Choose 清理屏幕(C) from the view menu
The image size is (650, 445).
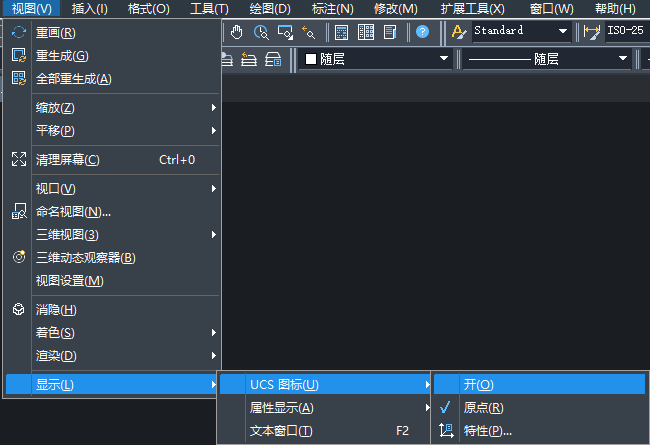[68, 159]
